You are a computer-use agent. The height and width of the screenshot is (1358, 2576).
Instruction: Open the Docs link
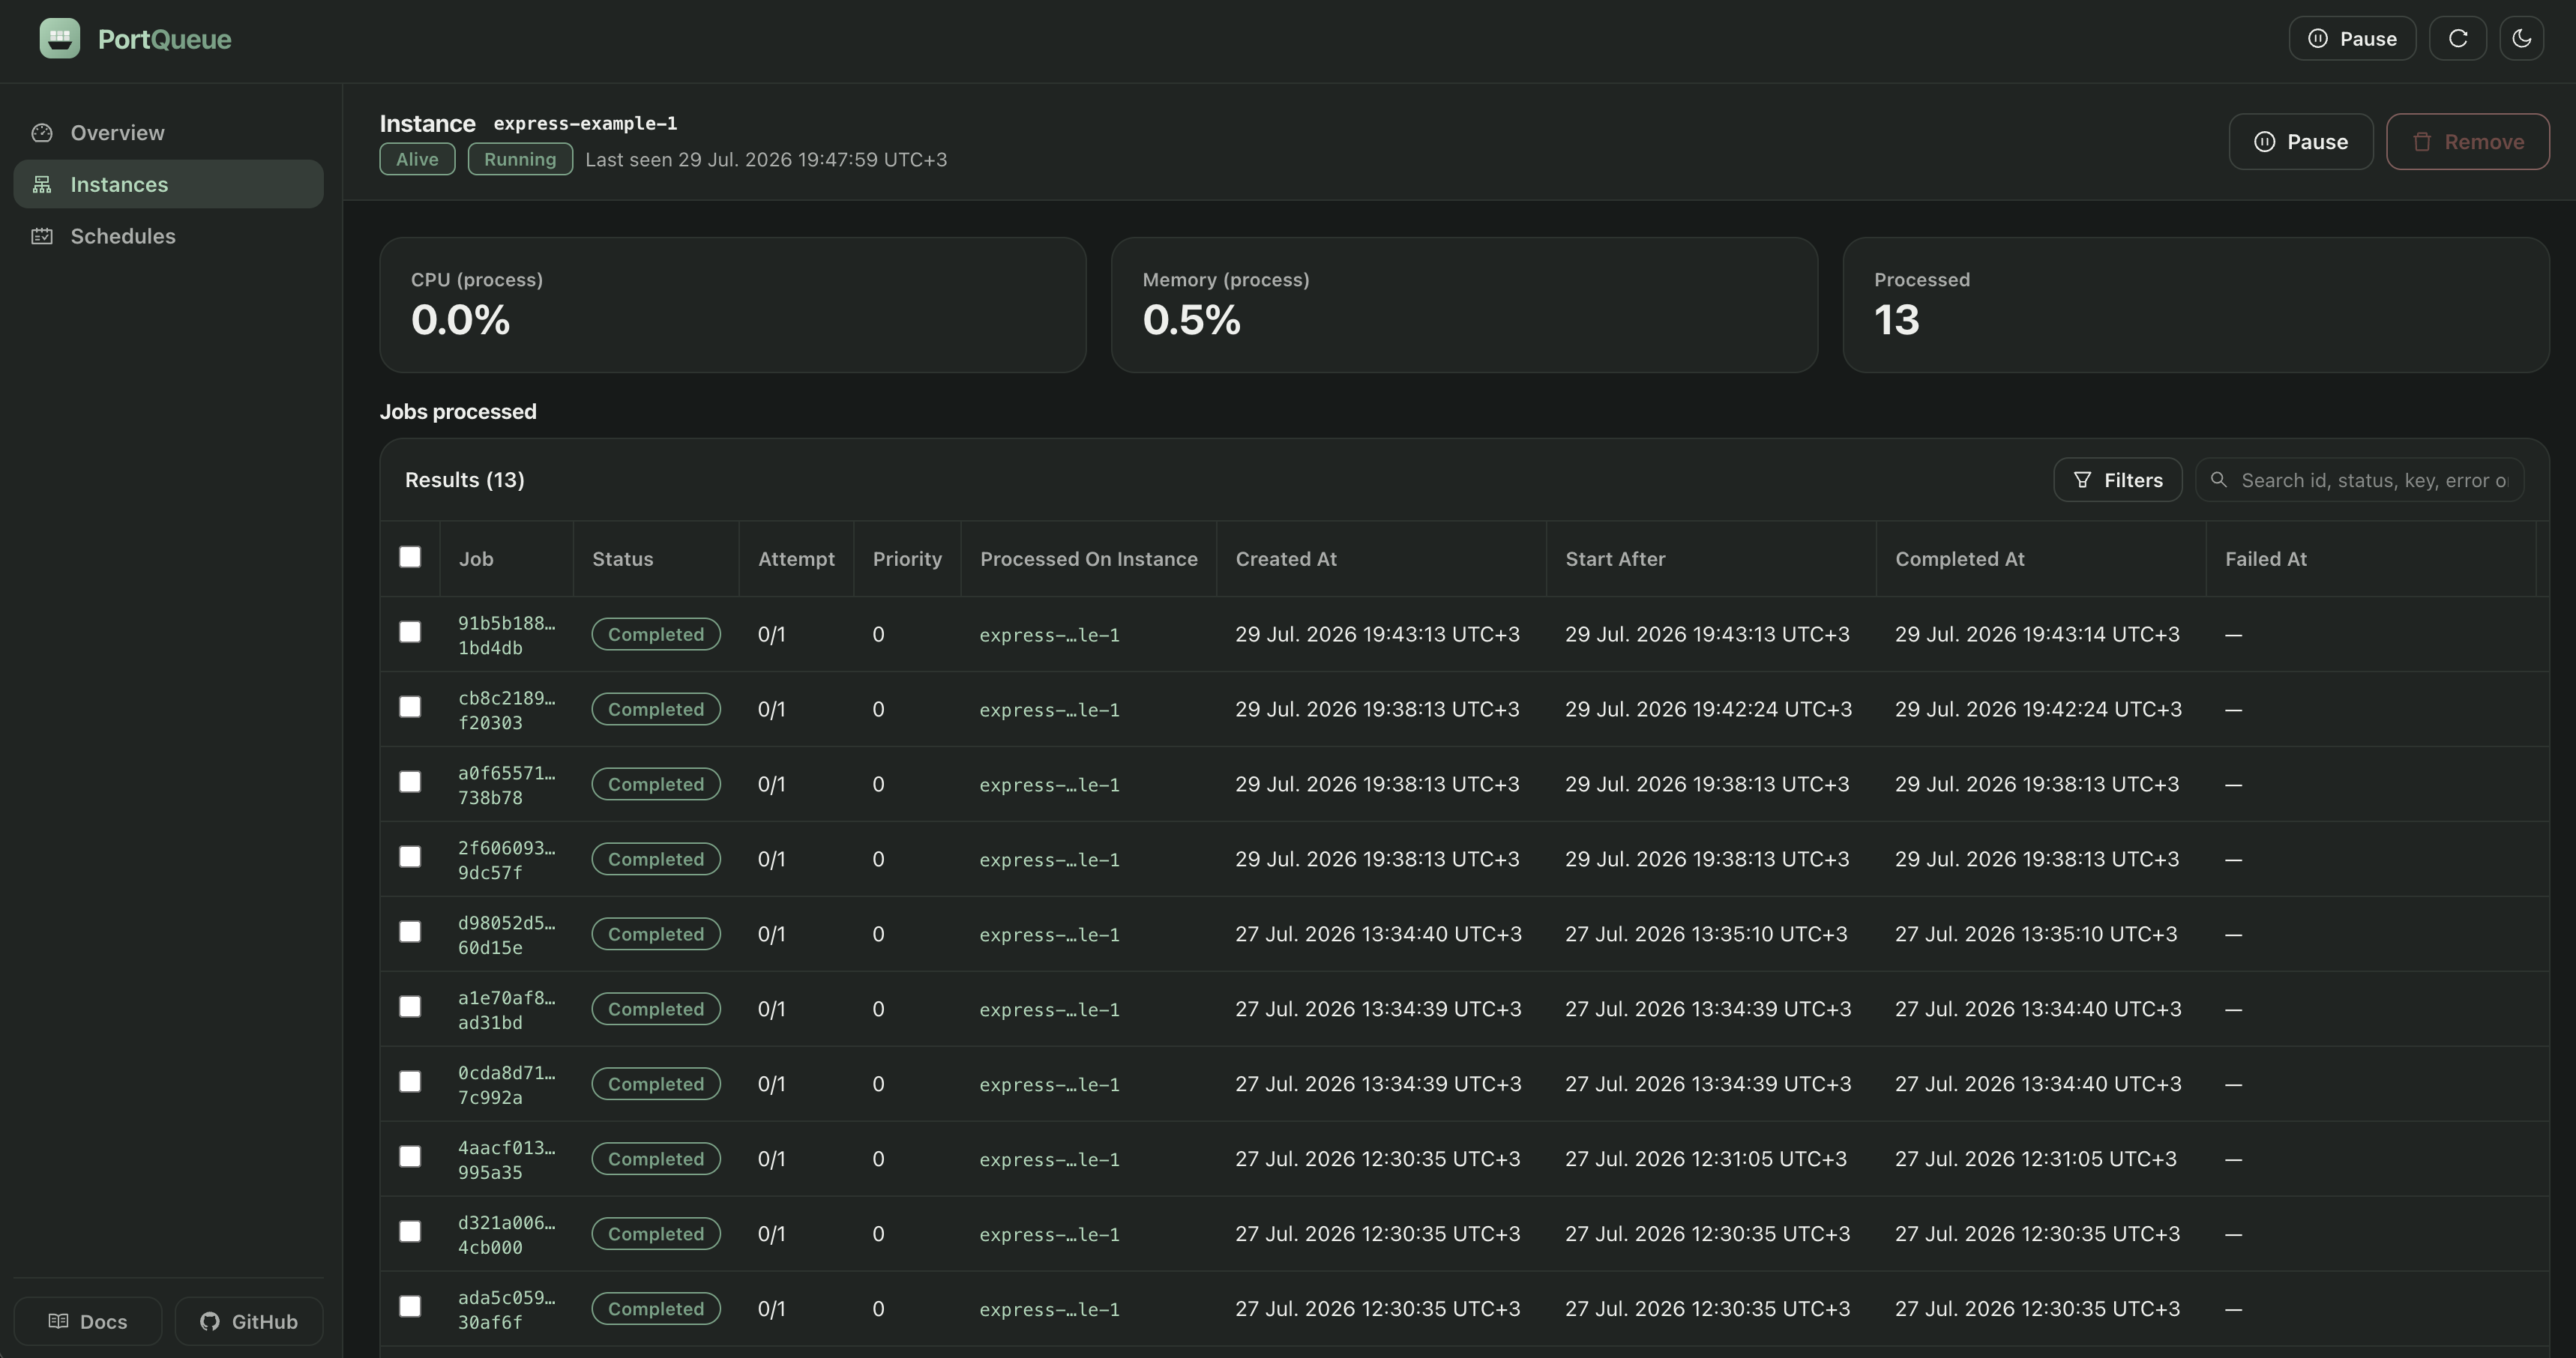[x=88, y=1321]
